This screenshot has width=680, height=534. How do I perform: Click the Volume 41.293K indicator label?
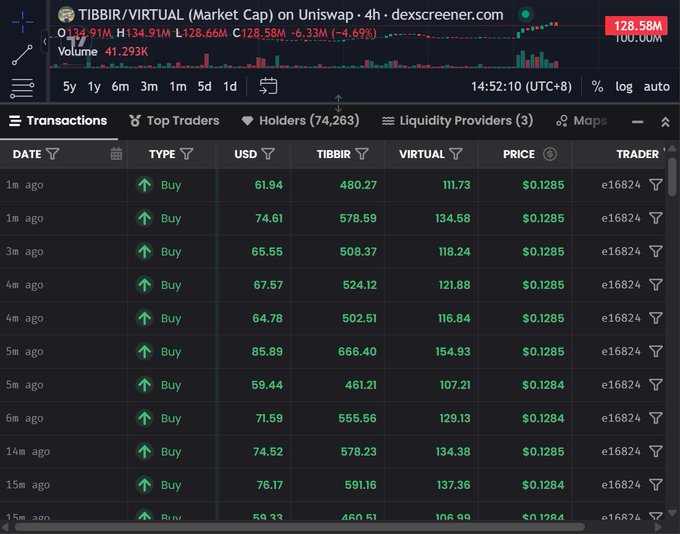[x=103, y=52]
